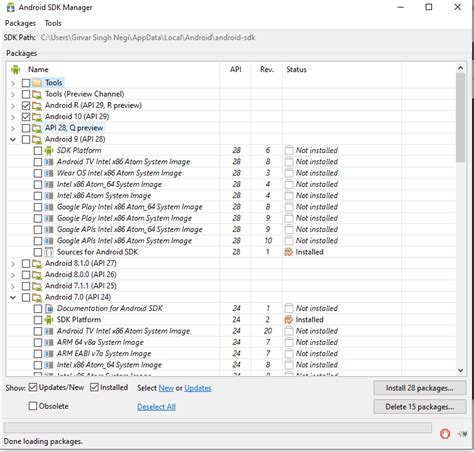The height and width of the screenshot is (452, 474).
Task: Expand the Android 8.1.0 (API 27) node
Action: coord(13,264)
